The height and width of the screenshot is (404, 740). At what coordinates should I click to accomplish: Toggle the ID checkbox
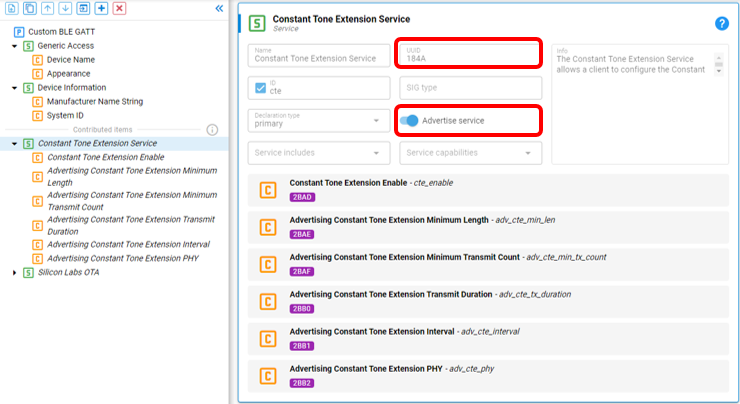261,88
